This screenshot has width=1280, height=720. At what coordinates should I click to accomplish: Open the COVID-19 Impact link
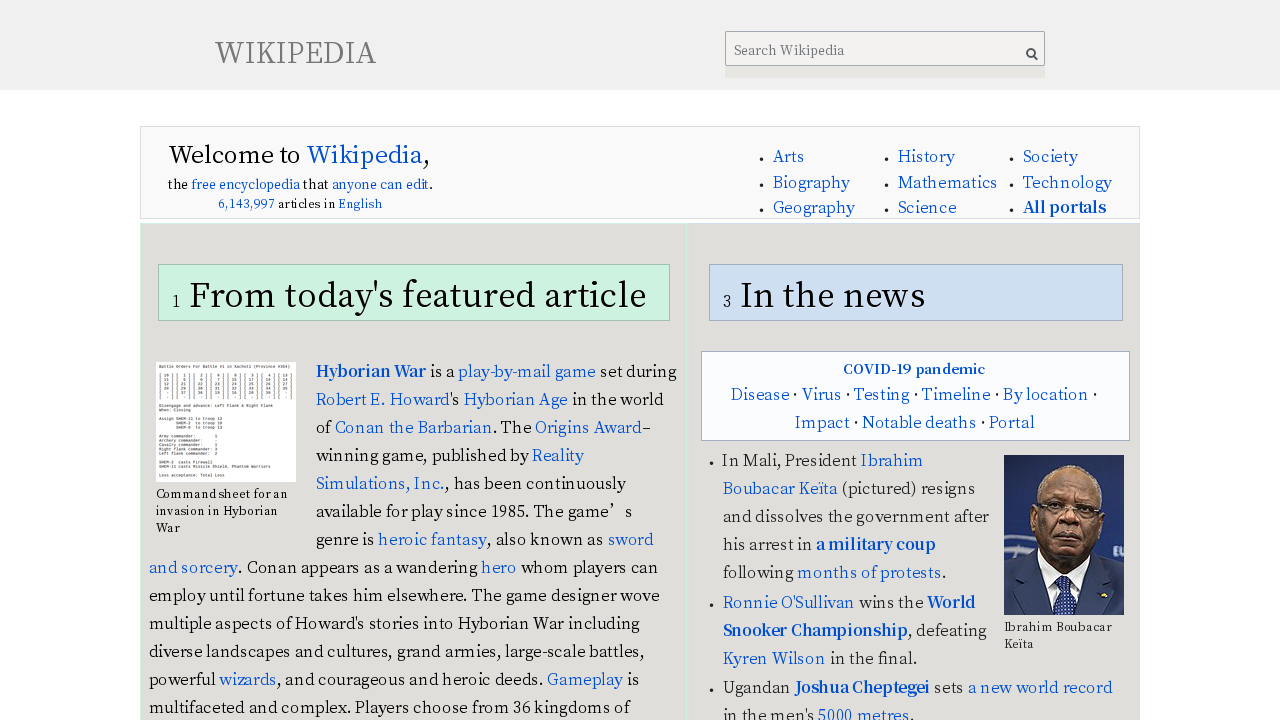click(822, 423)
